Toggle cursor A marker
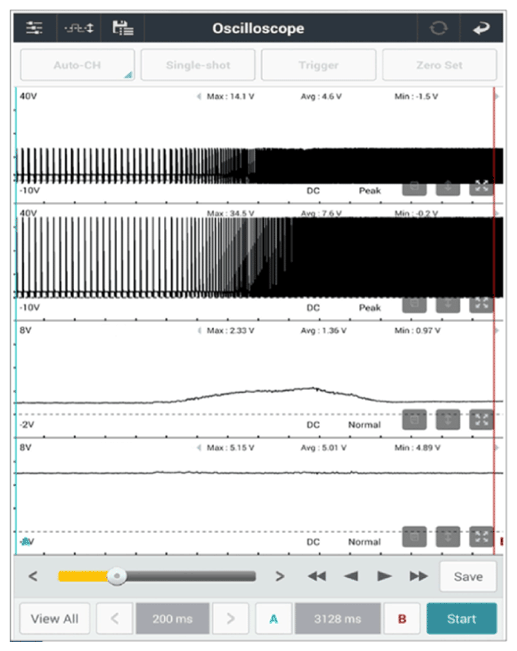Image resolution: width=517 pixels, height=651 pixels. [x=273, y=619]
